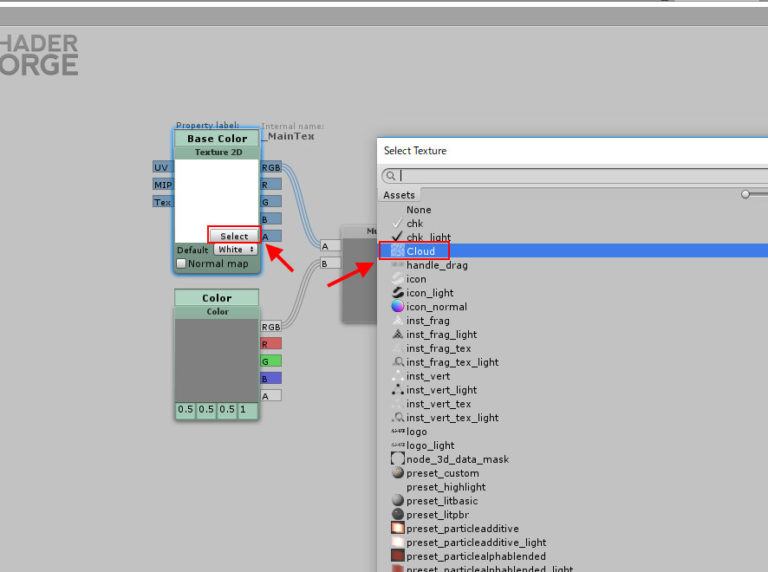Image resolution: width=768 pixels, height=572 pixels.
Task: Switch to the Assets tab
Action: click(x=399, y=195)
